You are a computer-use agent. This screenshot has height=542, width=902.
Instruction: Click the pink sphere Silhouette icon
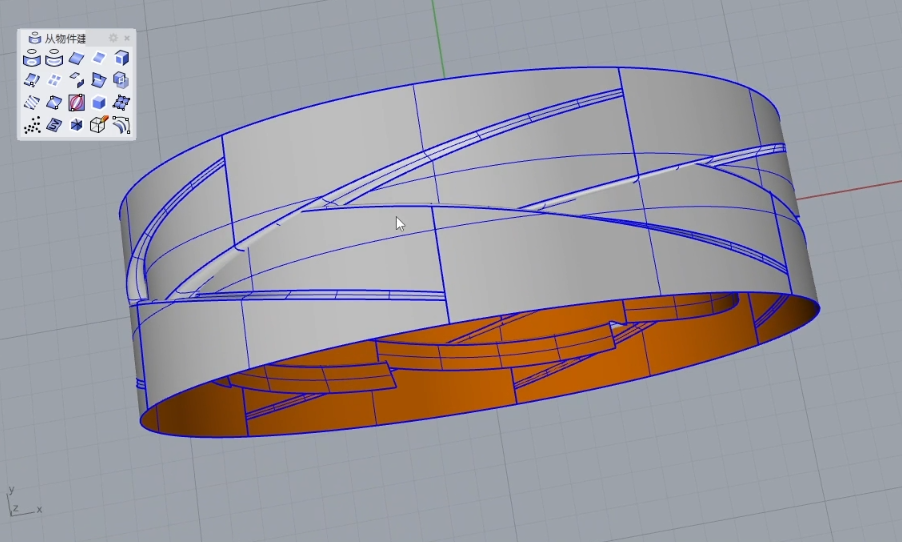click(x=77, y=103)
